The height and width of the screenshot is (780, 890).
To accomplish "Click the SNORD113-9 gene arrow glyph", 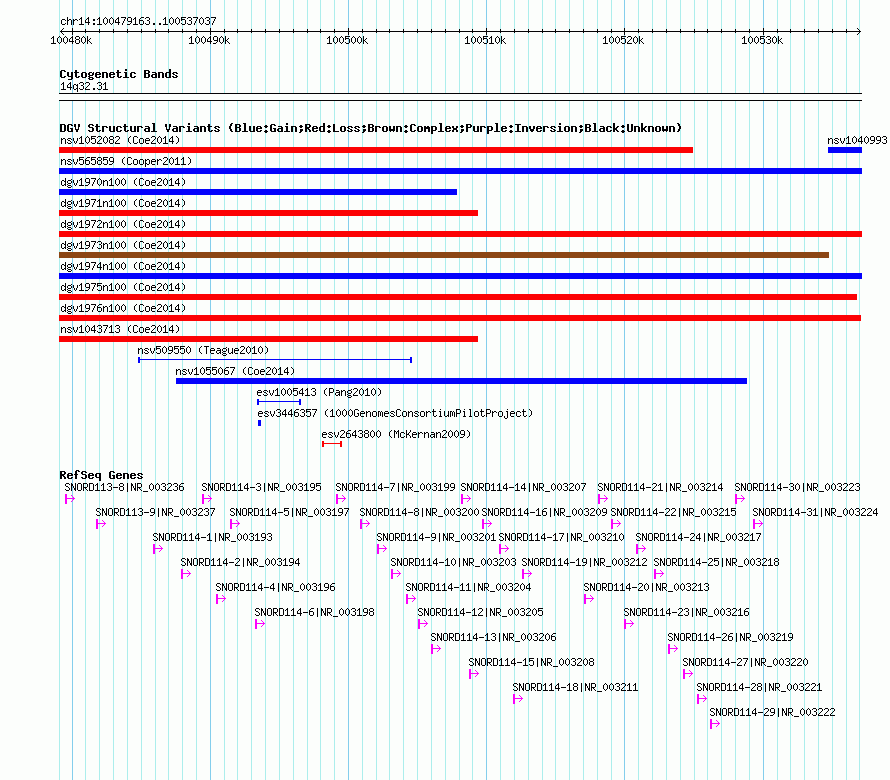I will (x=101, y=524).
